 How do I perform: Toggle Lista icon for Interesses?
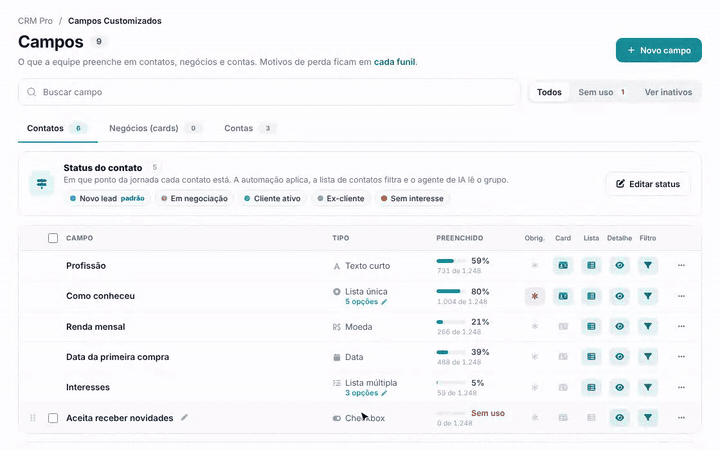(591, 388)
